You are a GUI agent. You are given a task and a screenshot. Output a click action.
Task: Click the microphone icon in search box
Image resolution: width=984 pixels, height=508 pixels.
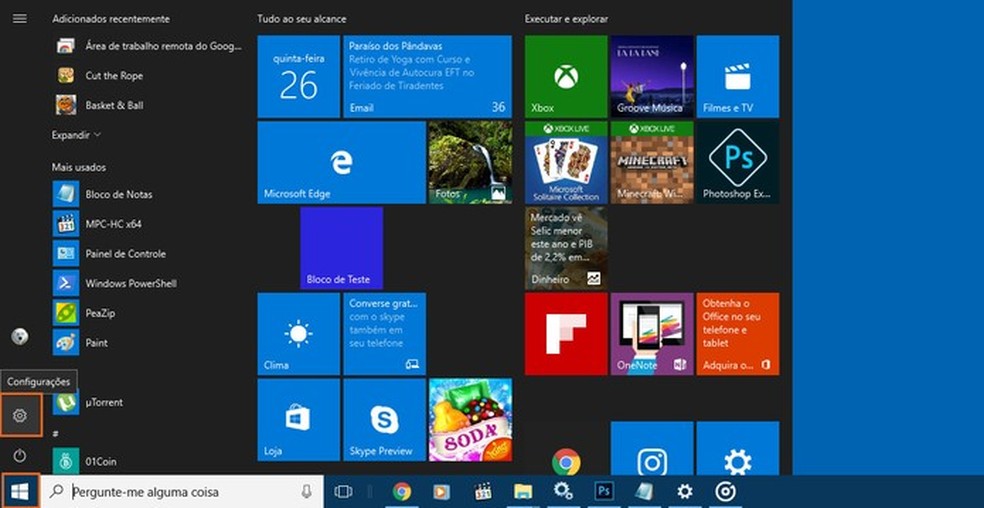tap(307, 491)
